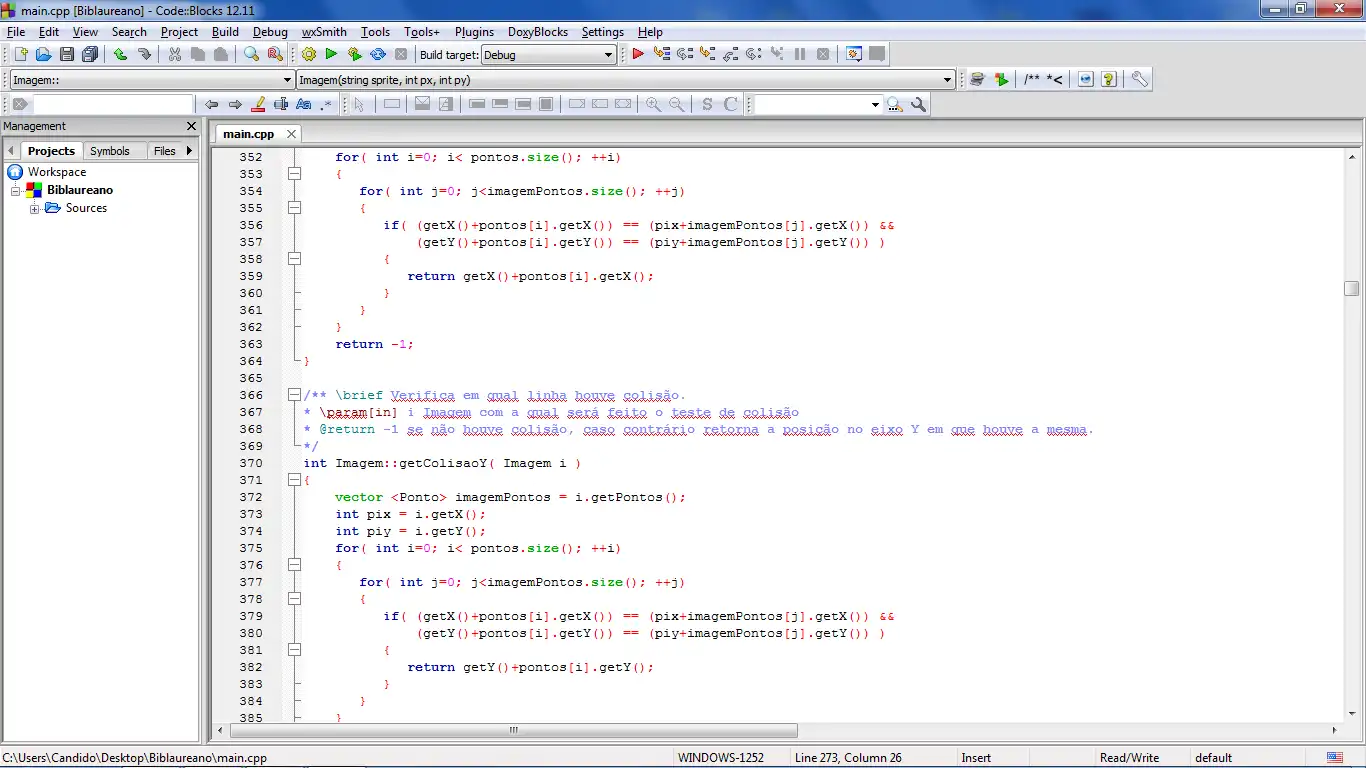Image resolution: width=1366 pixels, height=768 pixels.
Task: Collapse the Biblaureano project node
Action: click(x=16, y=190)
